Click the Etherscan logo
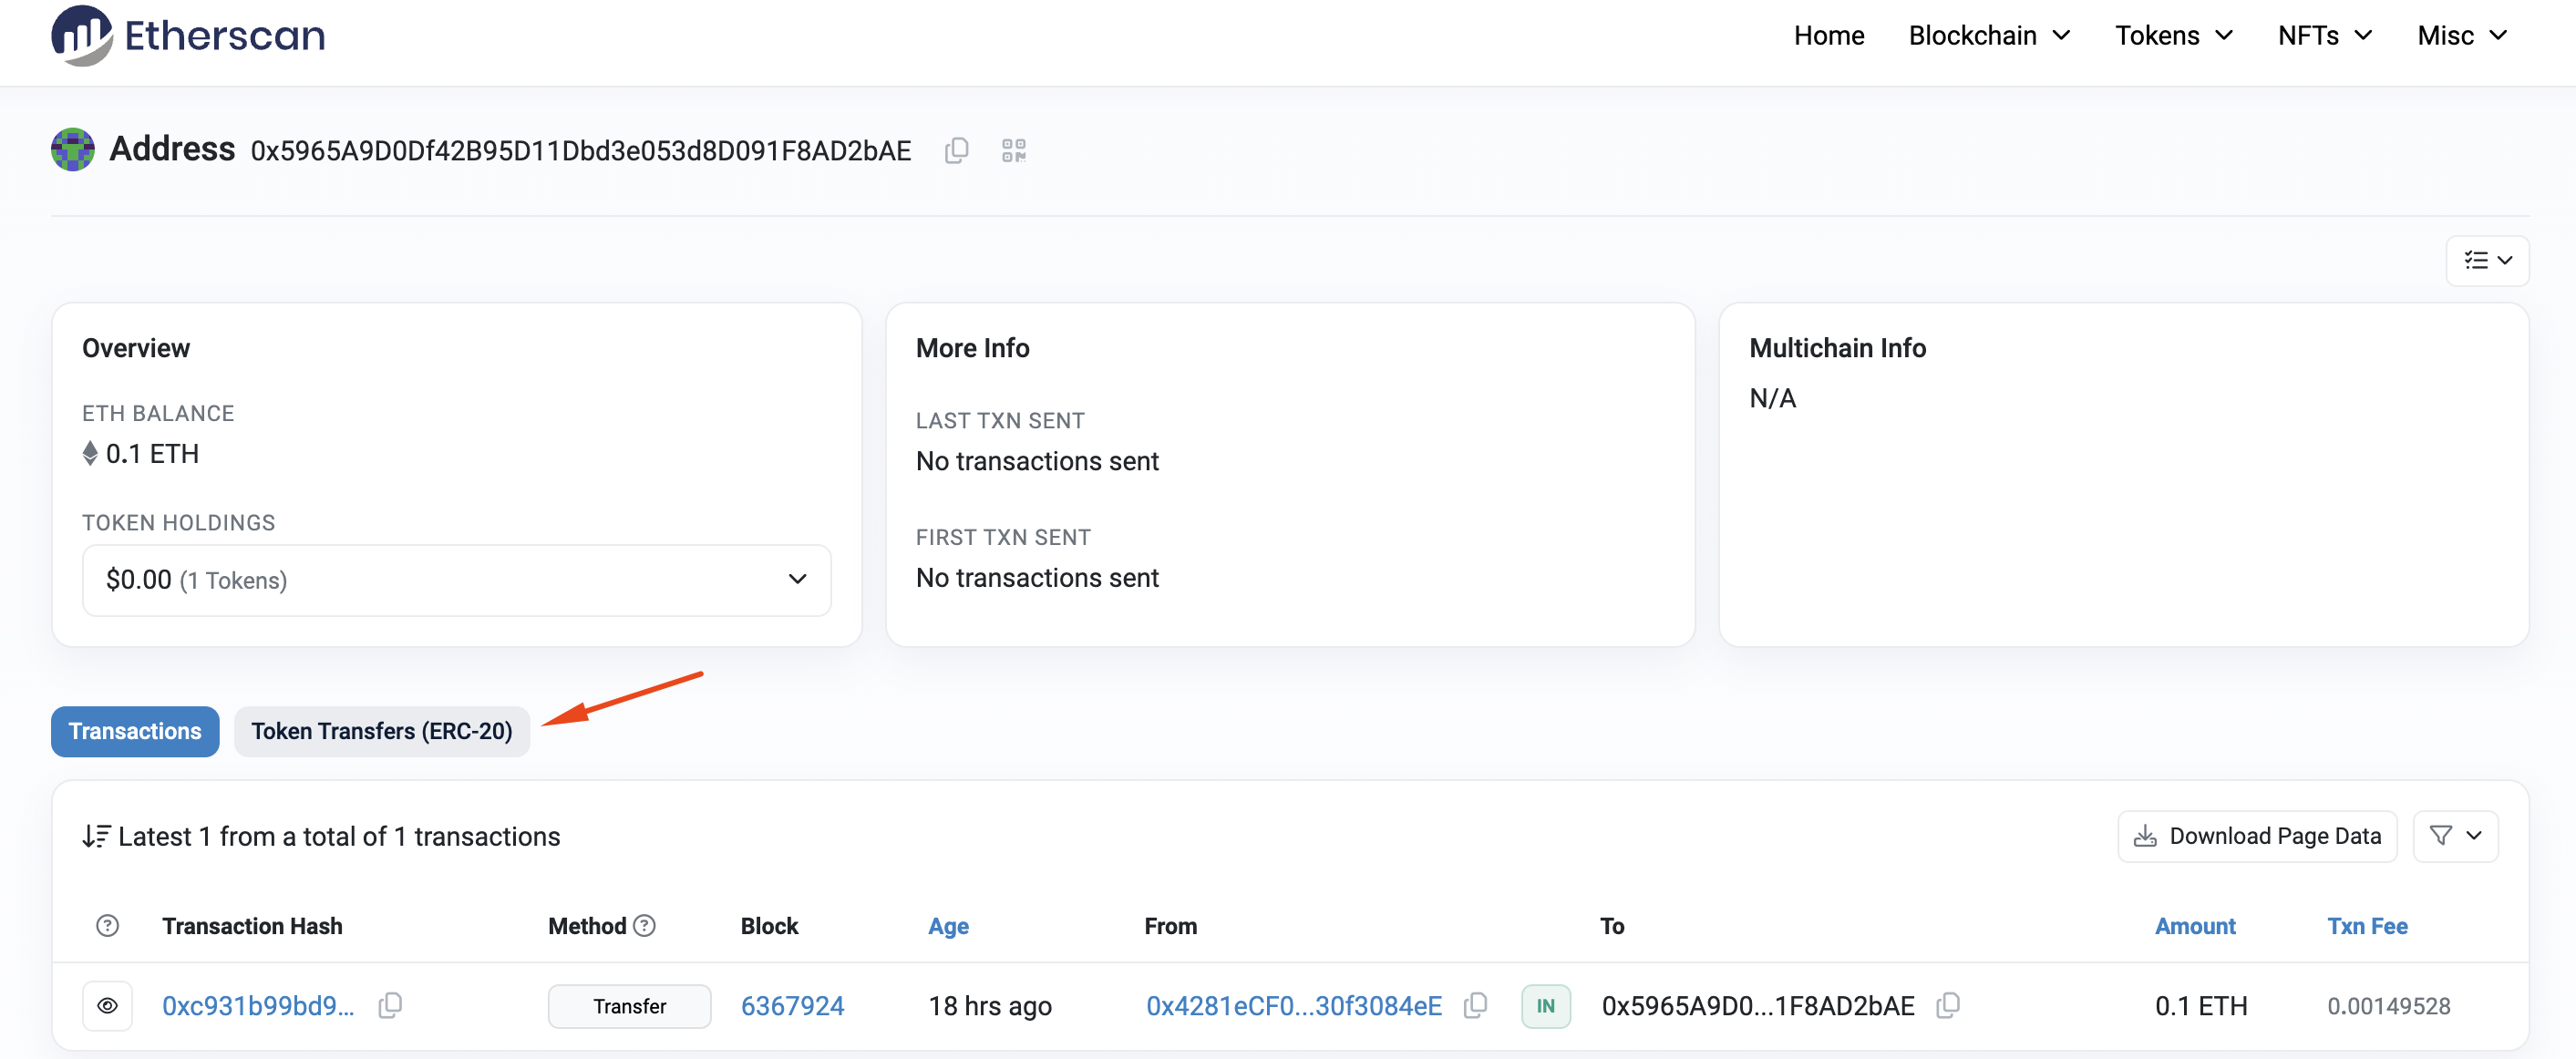Screen dimensions: 2576x1059 coord(188,36)
